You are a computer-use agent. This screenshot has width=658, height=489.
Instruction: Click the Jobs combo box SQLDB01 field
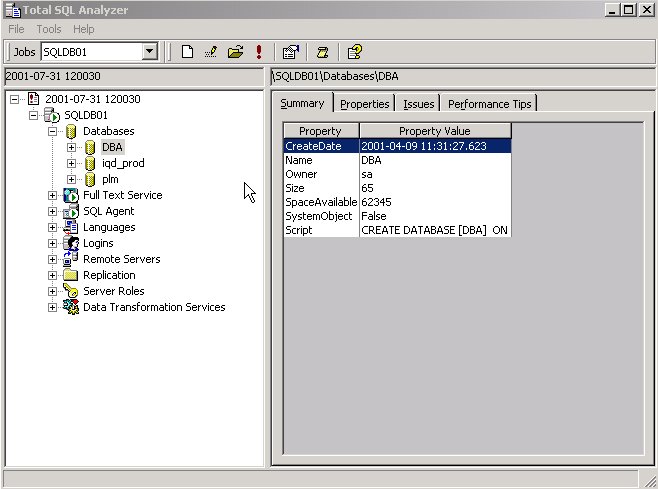click(92, 52)
